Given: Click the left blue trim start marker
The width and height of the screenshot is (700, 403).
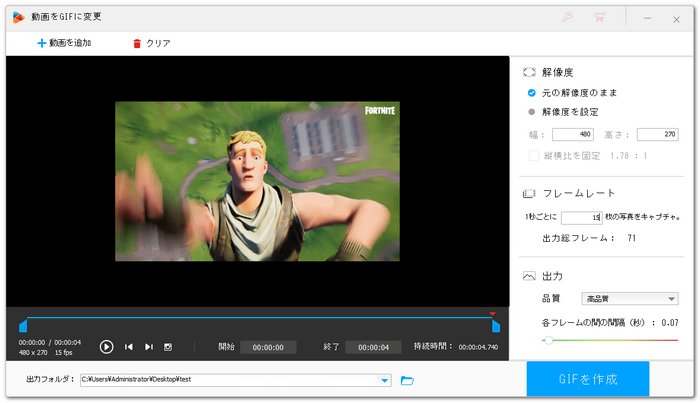Looking at the screenshot, I should [23, 326].
